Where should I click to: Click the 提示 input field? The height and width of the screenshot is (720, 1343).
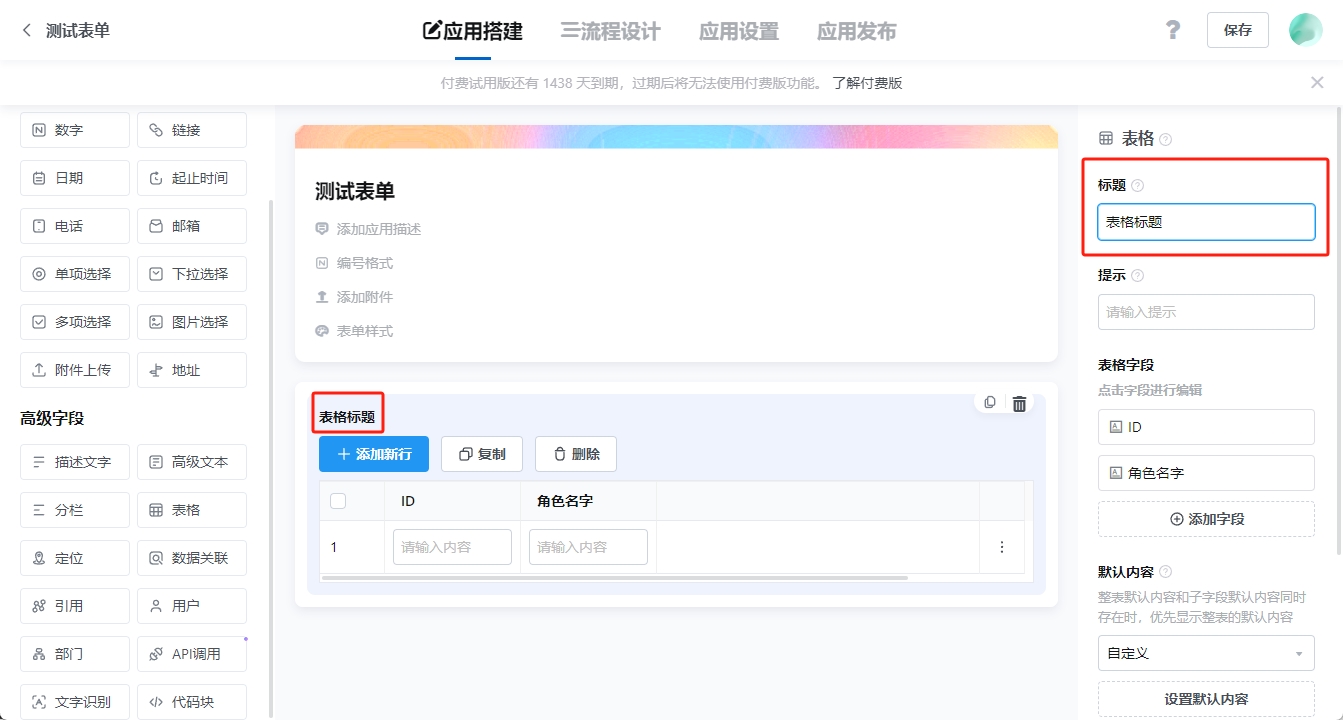pyautogui.click(x=1206, y=312)
